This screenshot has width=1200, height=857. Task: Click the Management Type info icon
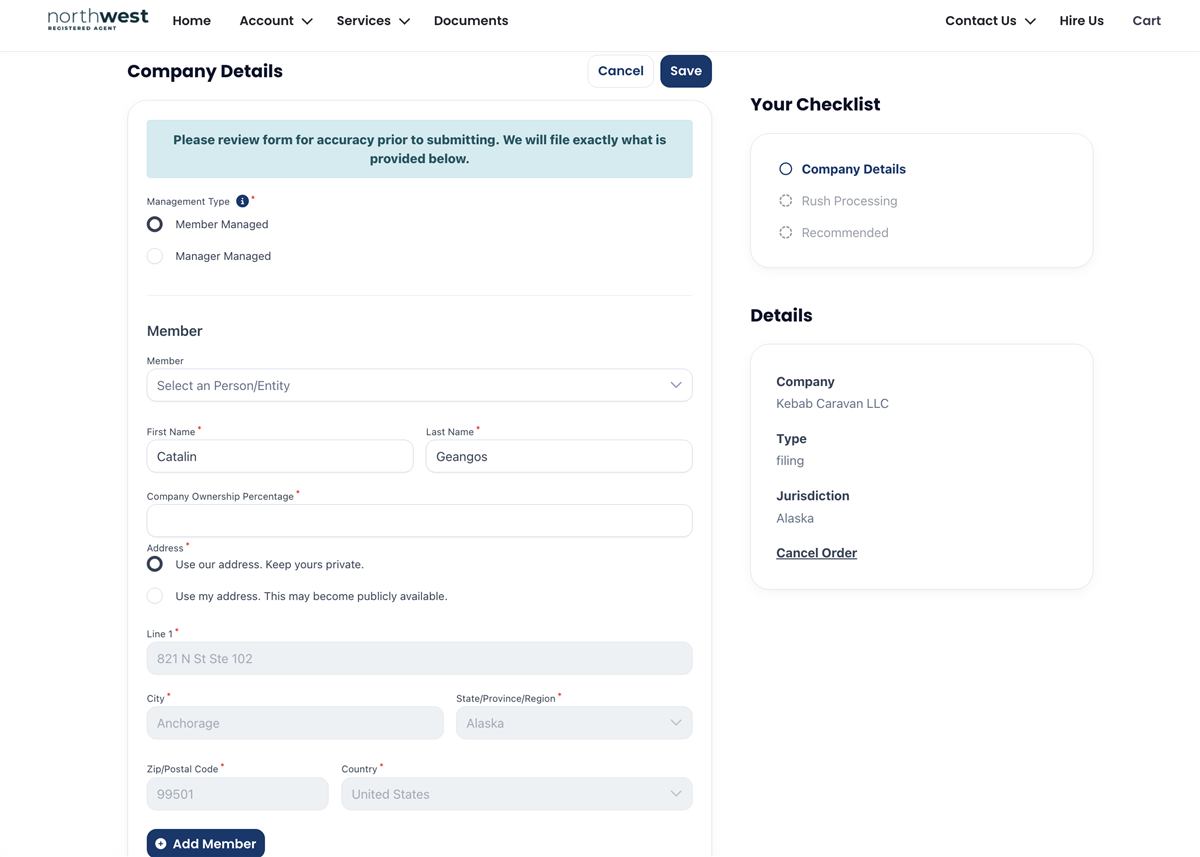[242, 201]
